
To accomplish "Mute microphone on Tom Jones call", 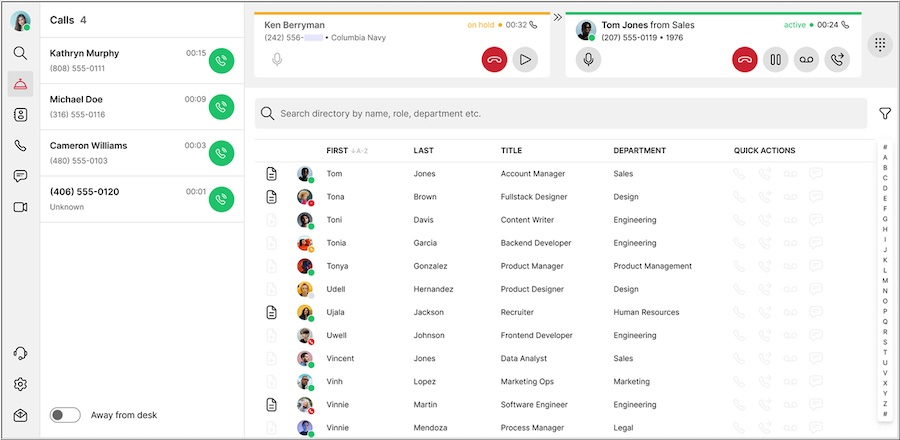I will pos(589,60).
